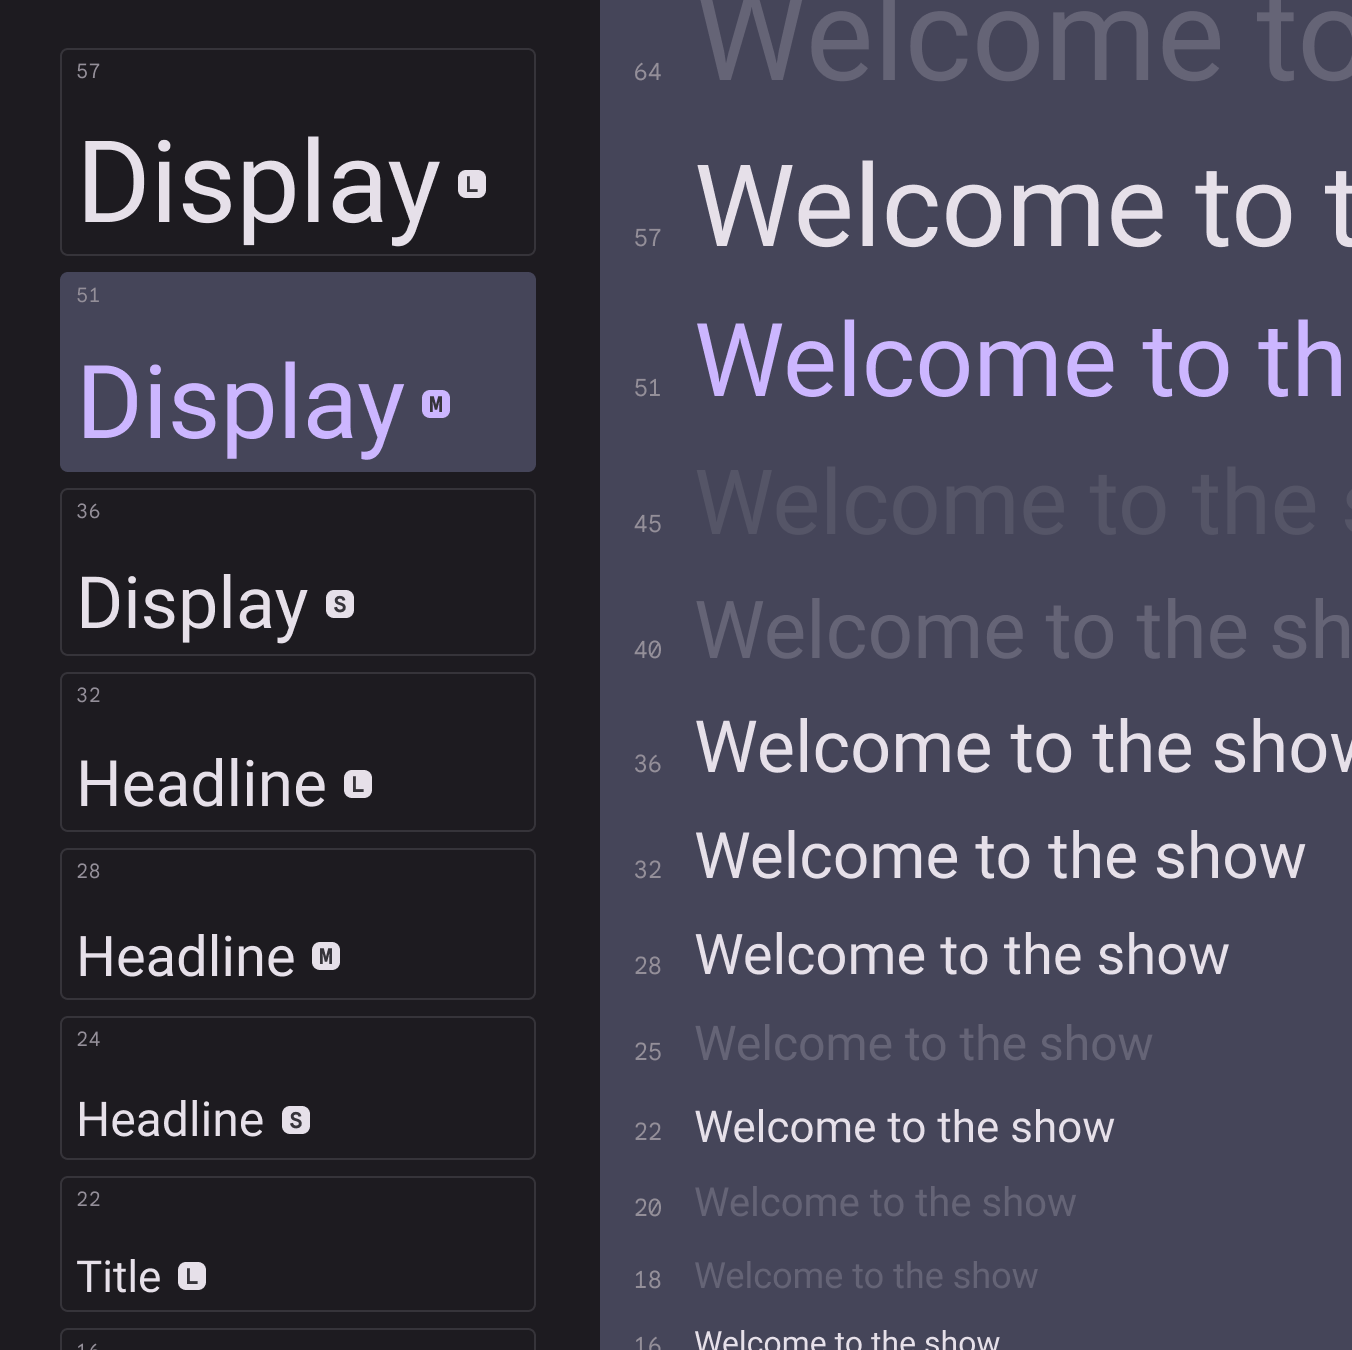Screen dimensions: 1352x1350
Task: Click the L badge next to Display
Action: tap(472, 185)
